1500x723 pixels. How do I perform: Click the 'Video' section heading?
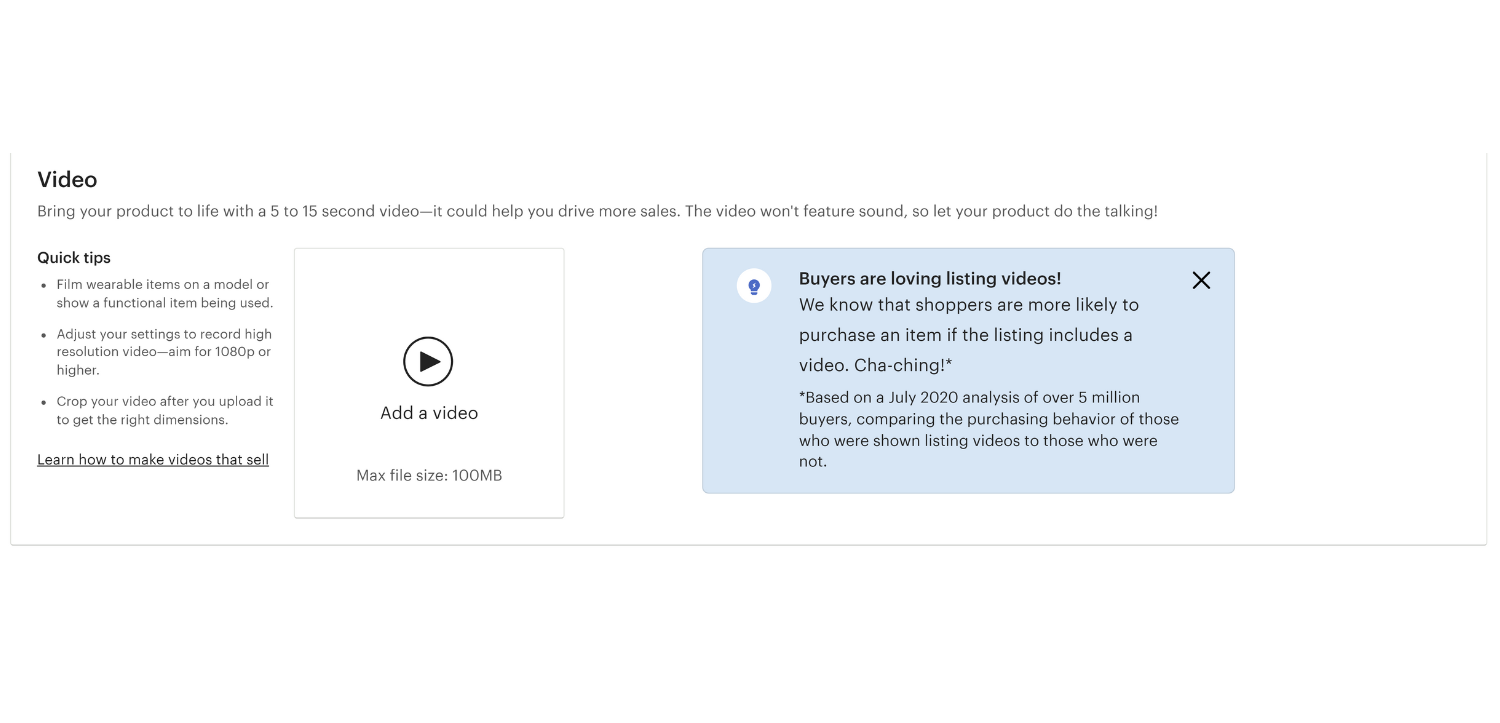tap(67, 180)
